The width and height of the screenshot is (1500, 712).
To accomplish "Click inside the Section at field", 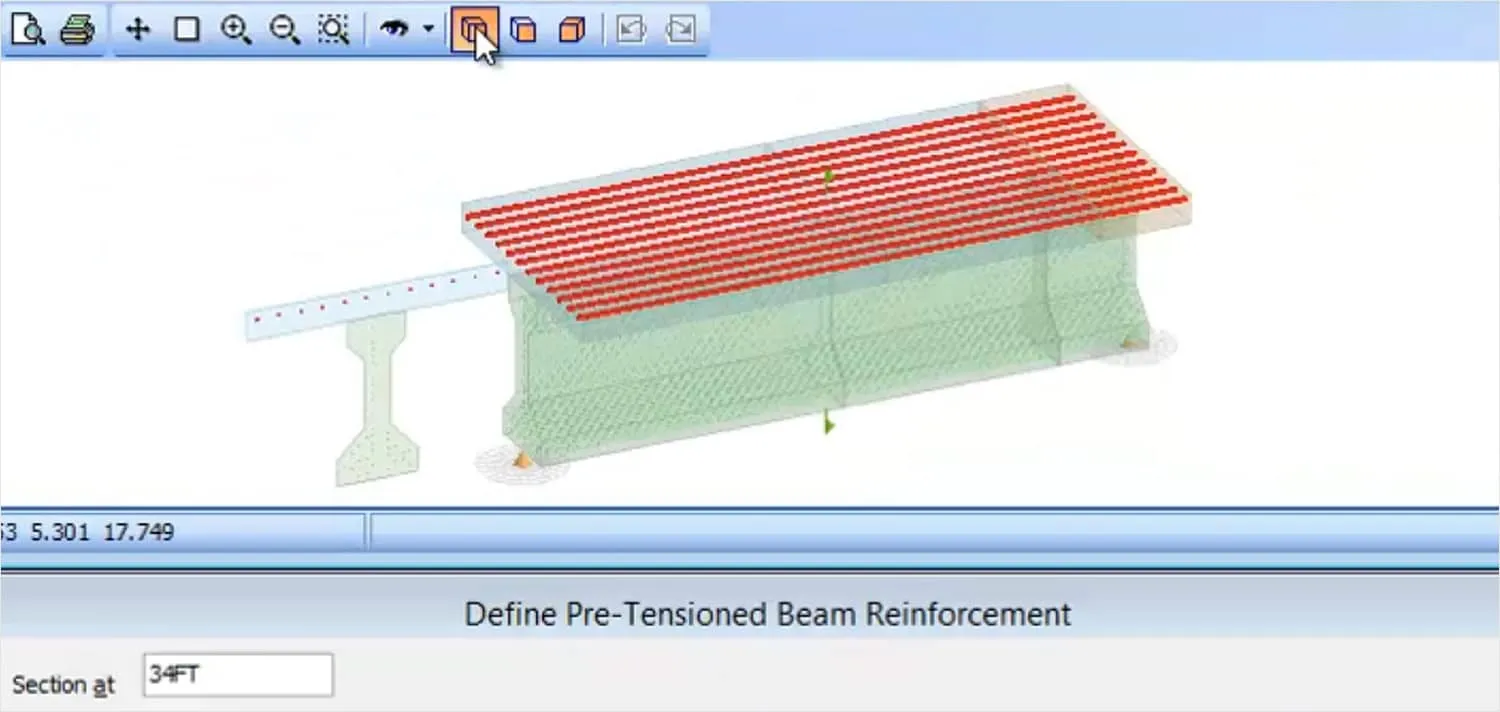I will pyautogui.click(x=237, y=676).
